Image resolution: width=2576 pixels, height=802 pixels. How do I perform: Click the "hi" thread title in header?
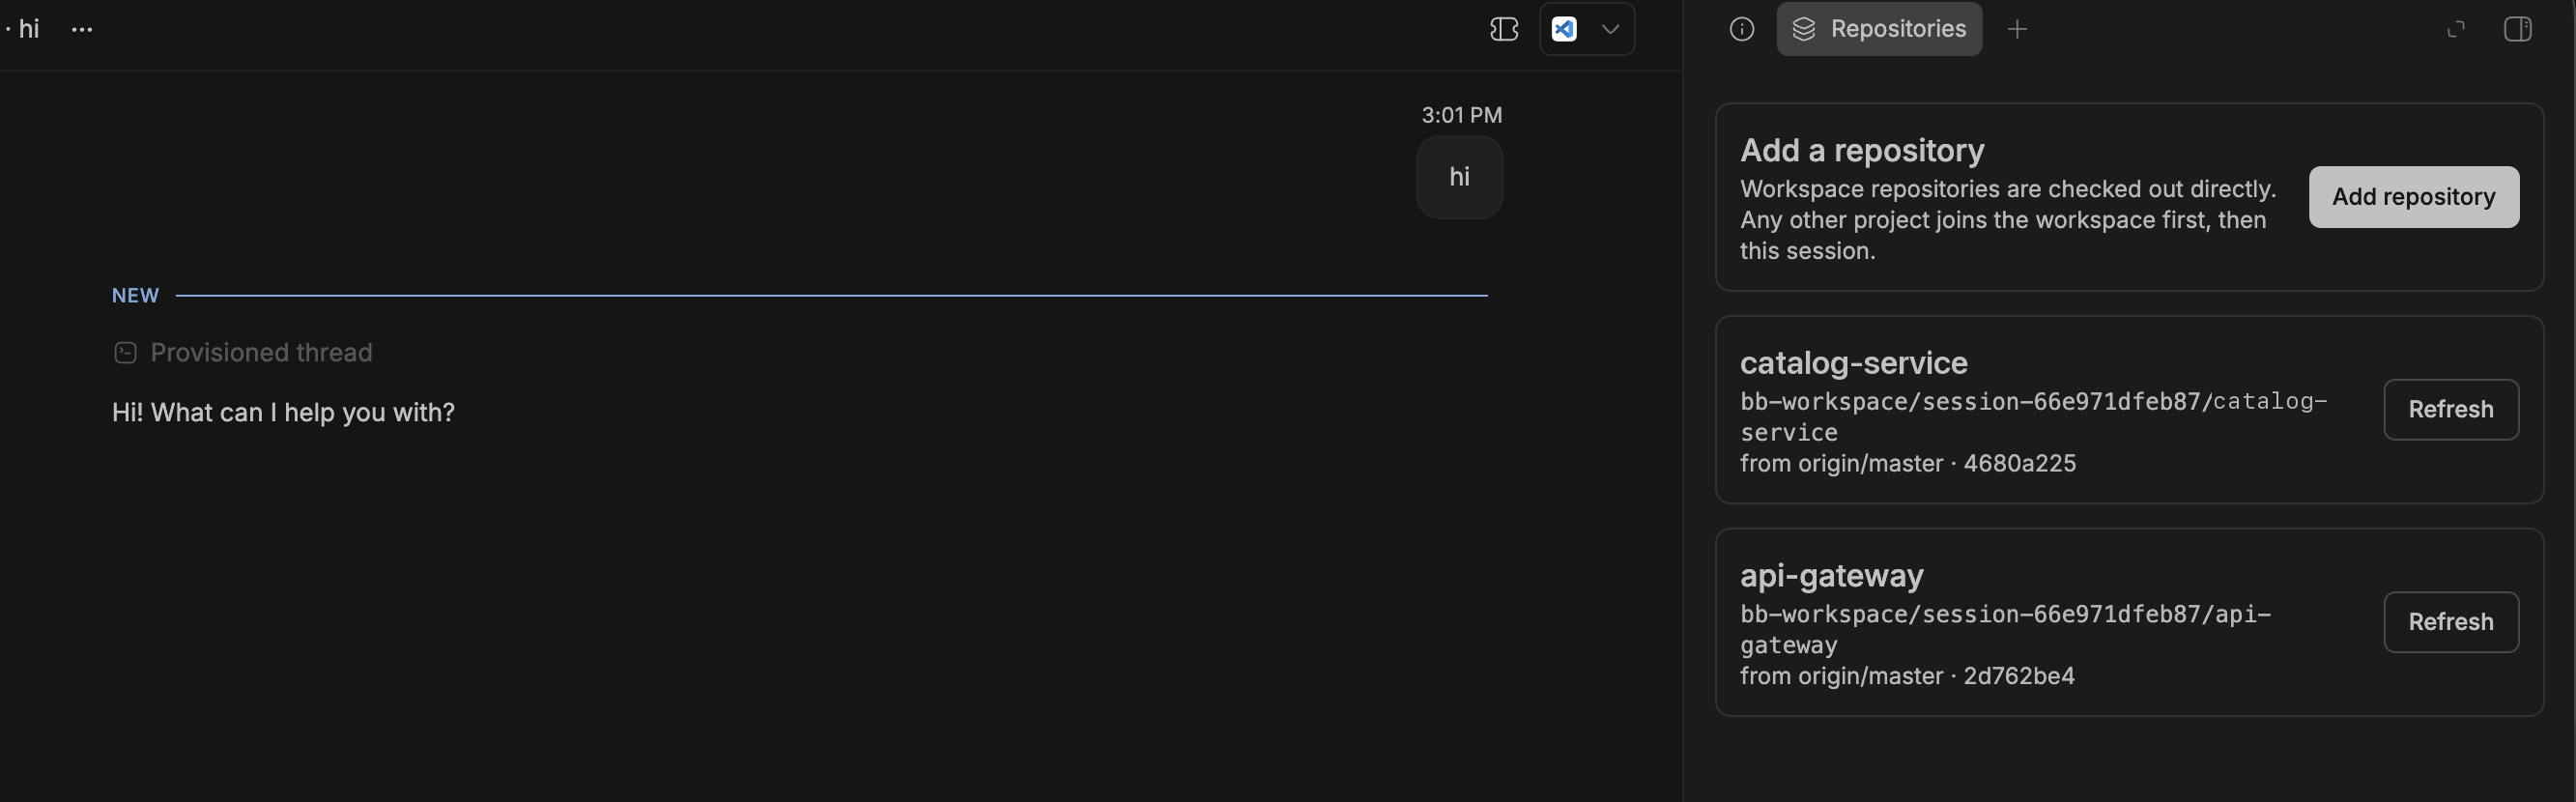coord(29,29)
